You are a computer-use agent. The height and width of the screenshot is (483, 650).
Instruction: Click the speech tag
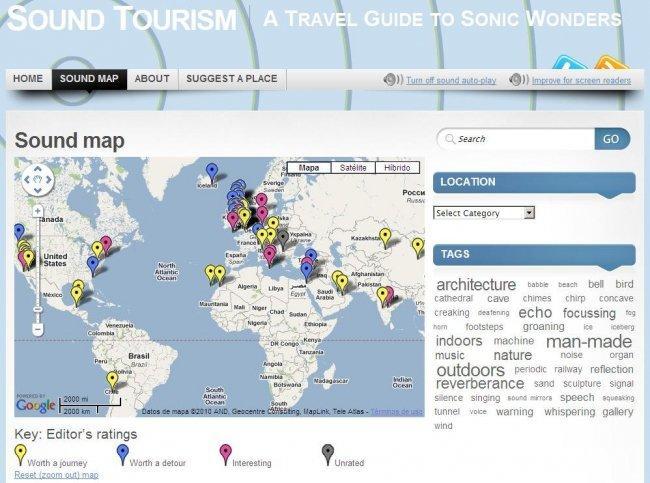click(x=577, y=398)
